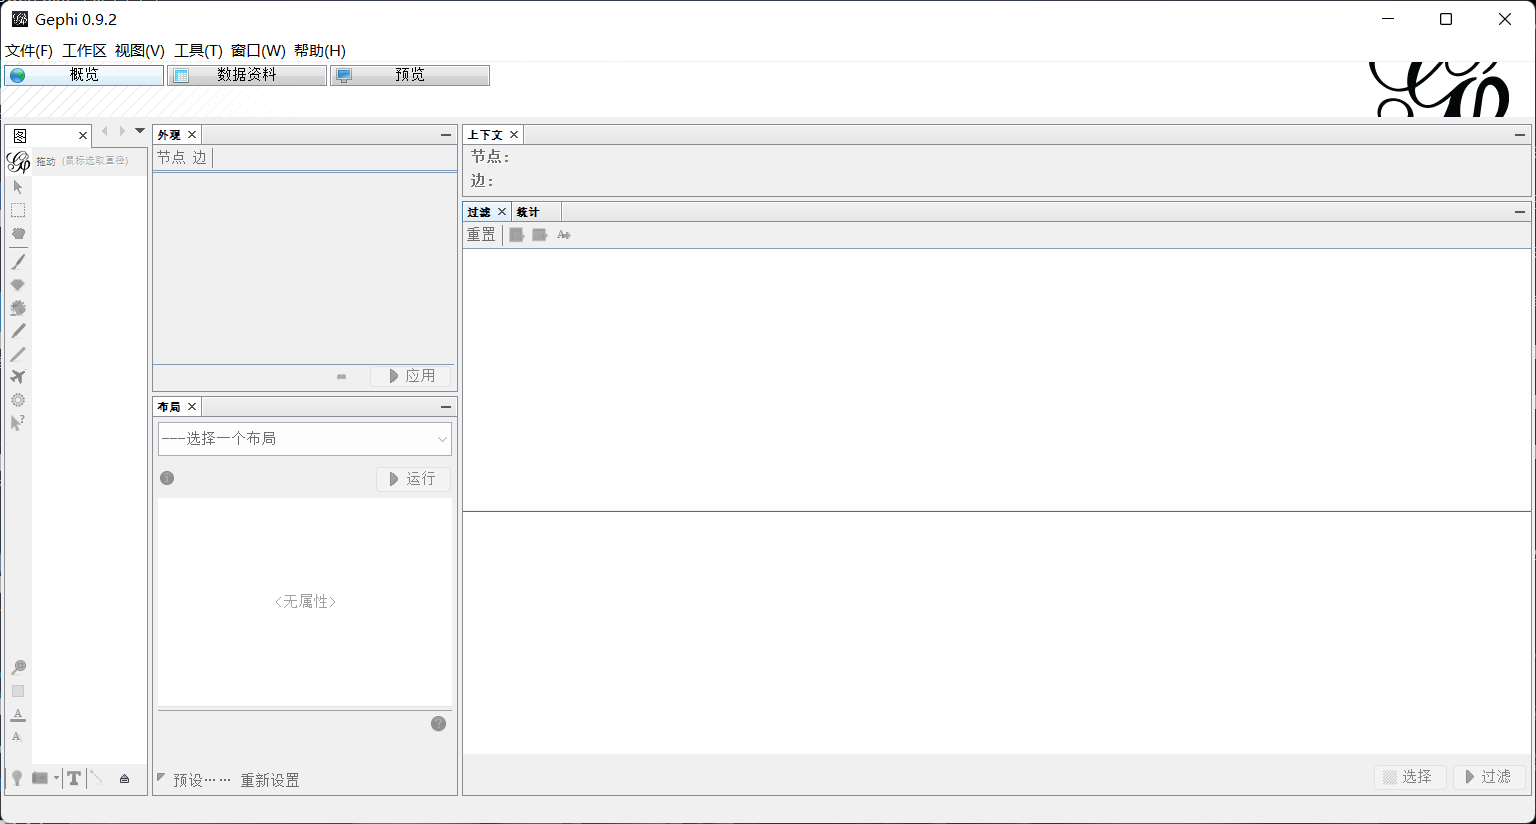This screenshot has height=824, width=1536.
Task: Click the link icon beside 应用
Action: click(x=342, y=377)
